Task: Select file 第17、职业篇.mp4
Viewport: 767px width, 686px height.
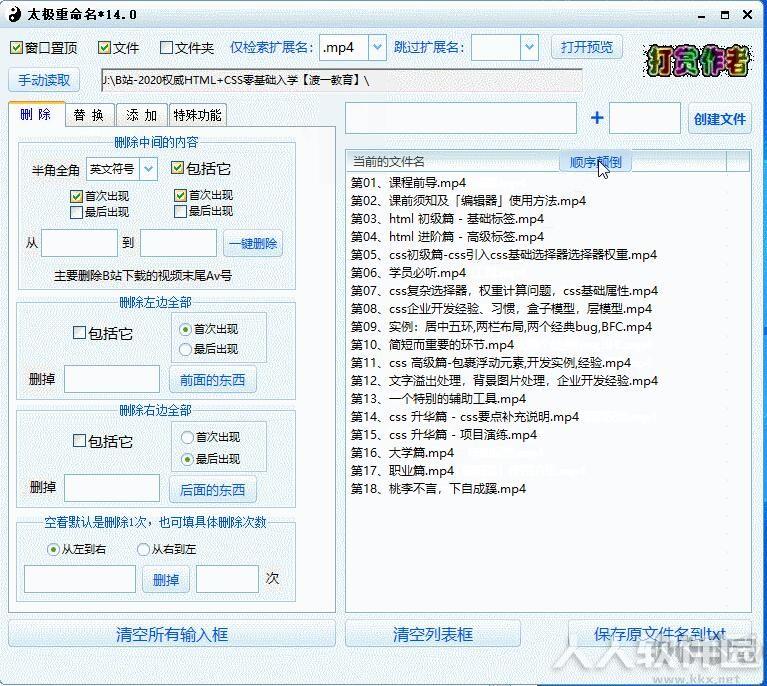Action: click(402, 471)
